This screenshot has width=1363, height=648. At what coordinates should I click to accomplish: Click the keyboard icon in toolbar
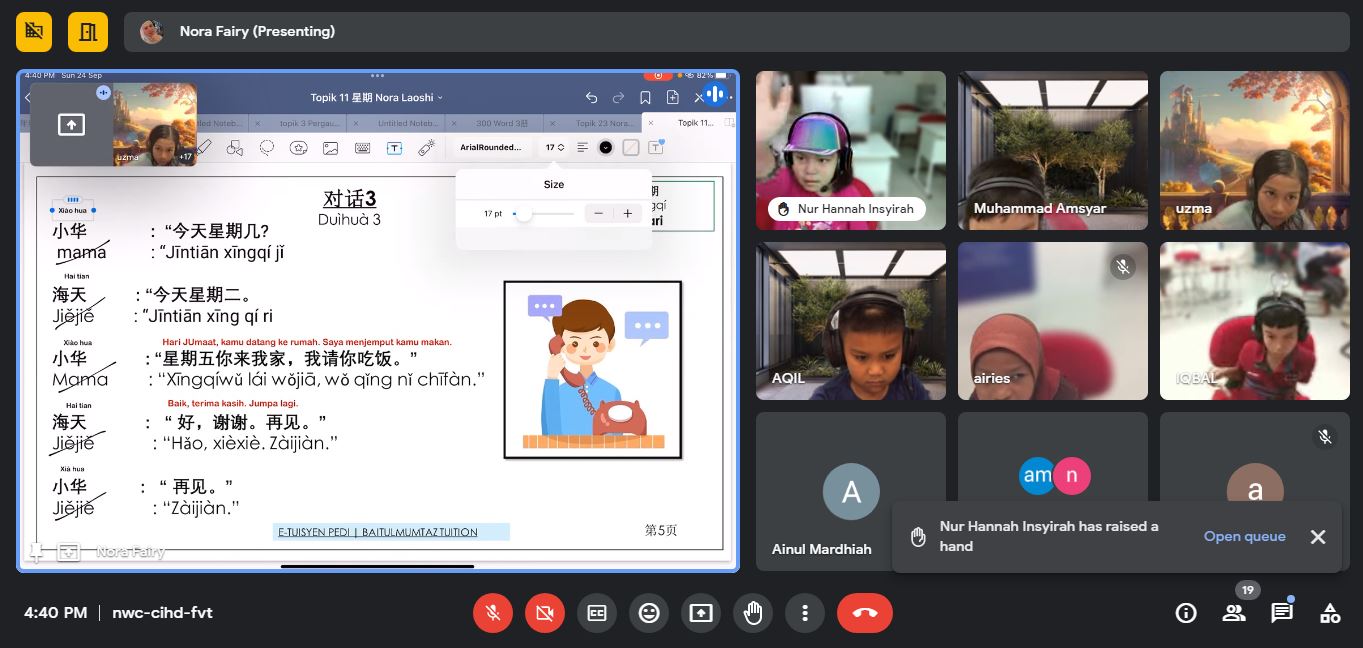pyautogui.click(x=362, y=147)
